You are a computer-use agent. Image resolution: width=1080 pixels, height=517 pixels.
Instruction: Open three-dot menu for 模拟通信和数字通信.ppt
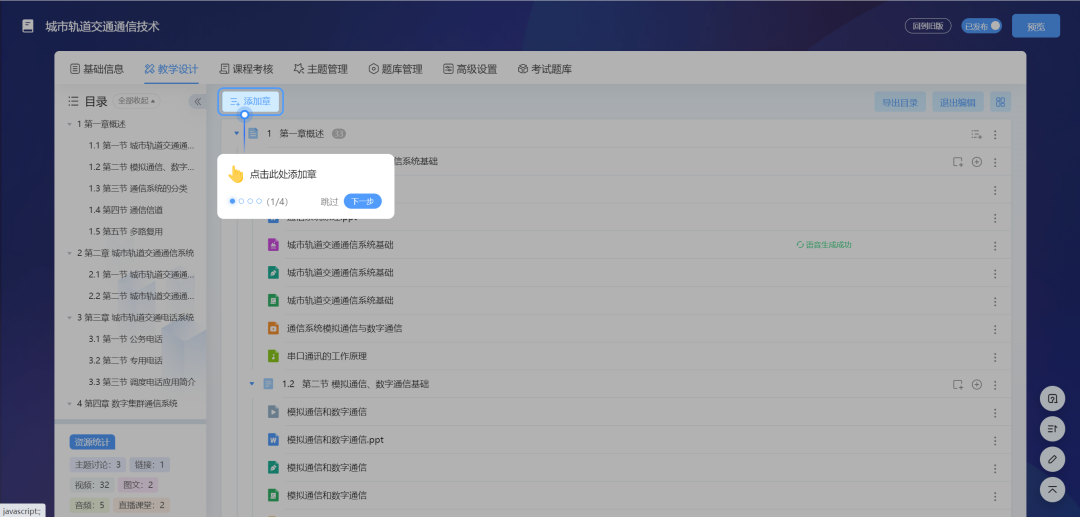(995, 441)
